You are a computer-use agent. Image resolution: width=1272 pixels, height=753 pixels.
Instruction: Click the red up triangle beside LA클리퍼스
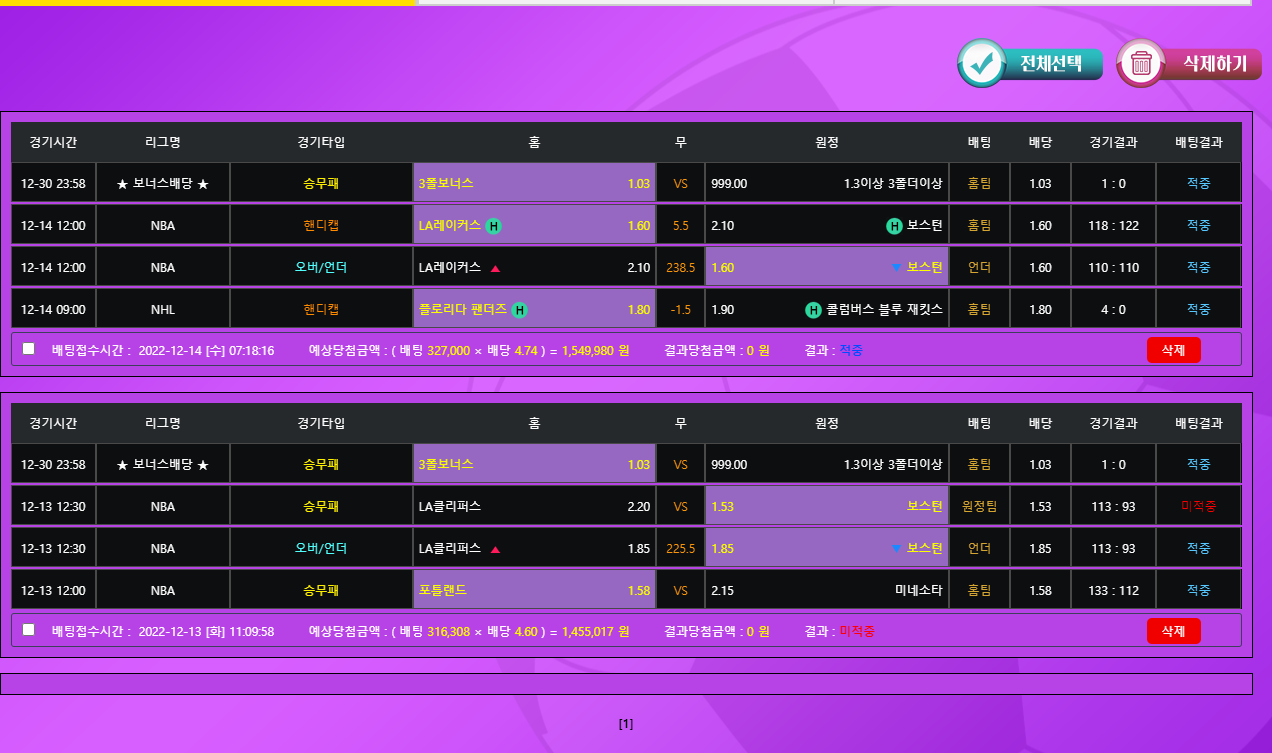[495, 549]
